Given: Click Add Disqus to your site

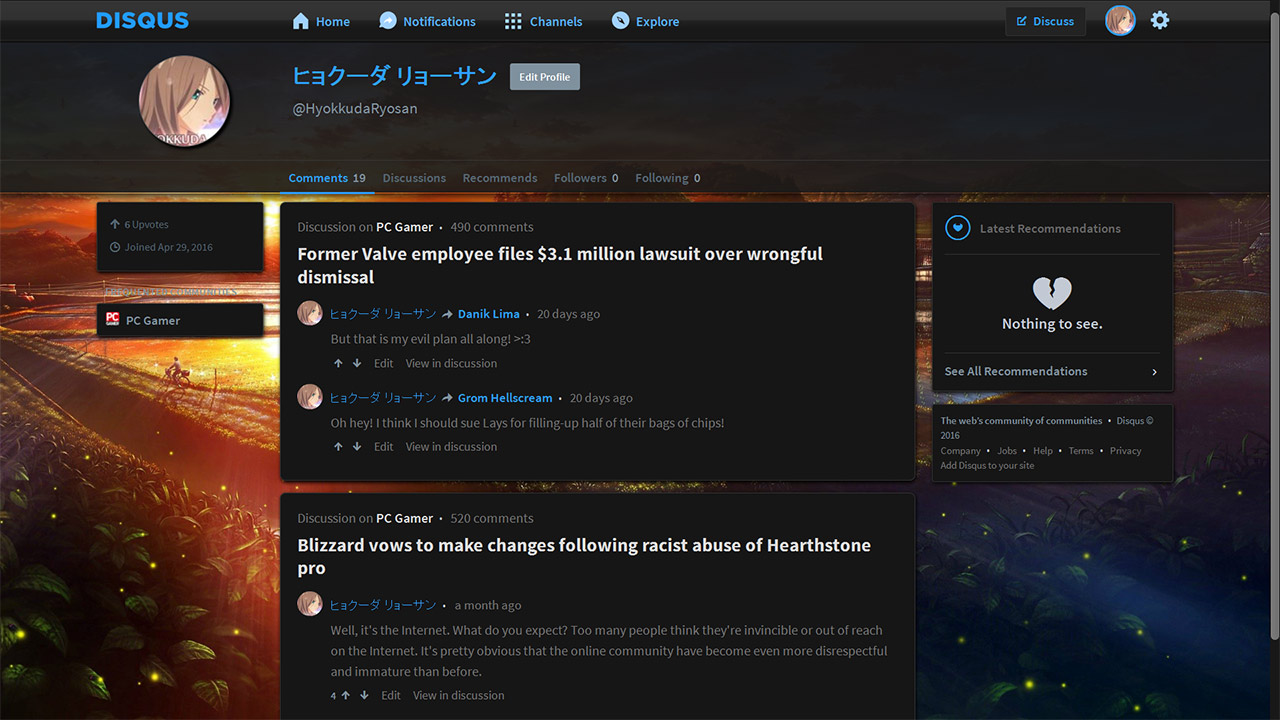Looking at the screenshot, I should click(x=987, y=466).
